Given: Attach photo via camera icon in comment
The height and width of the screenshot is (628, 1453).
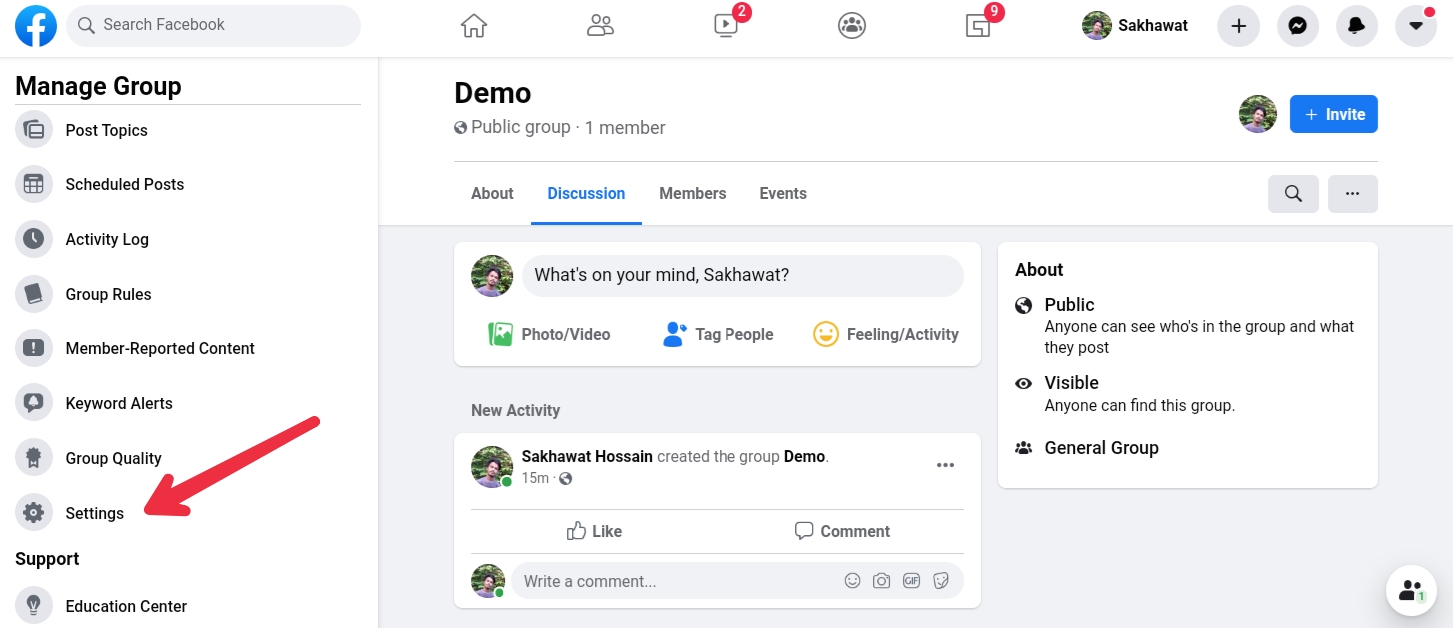Looking at the screenshot, I should click(x=881, y=581).
